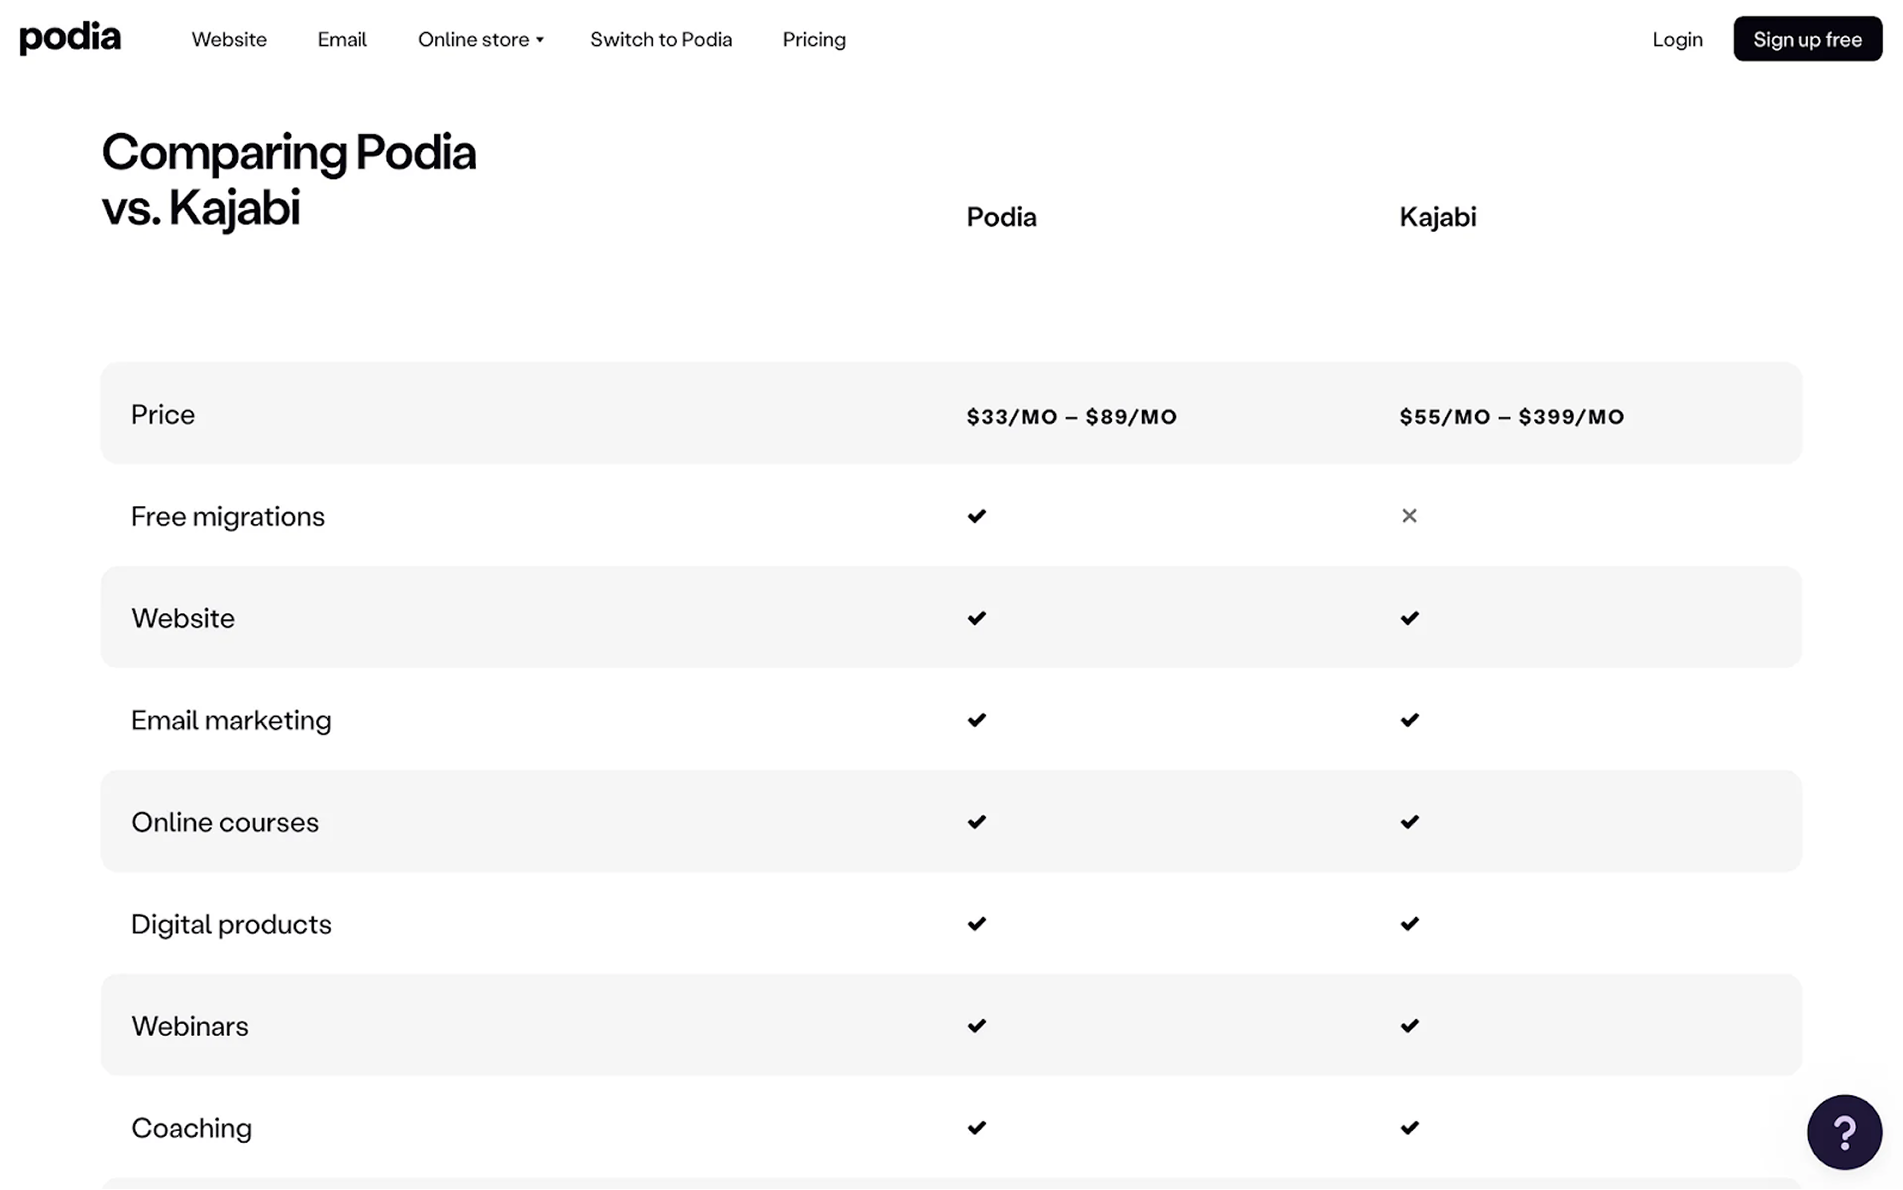Click Podia checkmark in Webinars row
This screenshot has width=1903, height=1190.
coord(977,1026)
